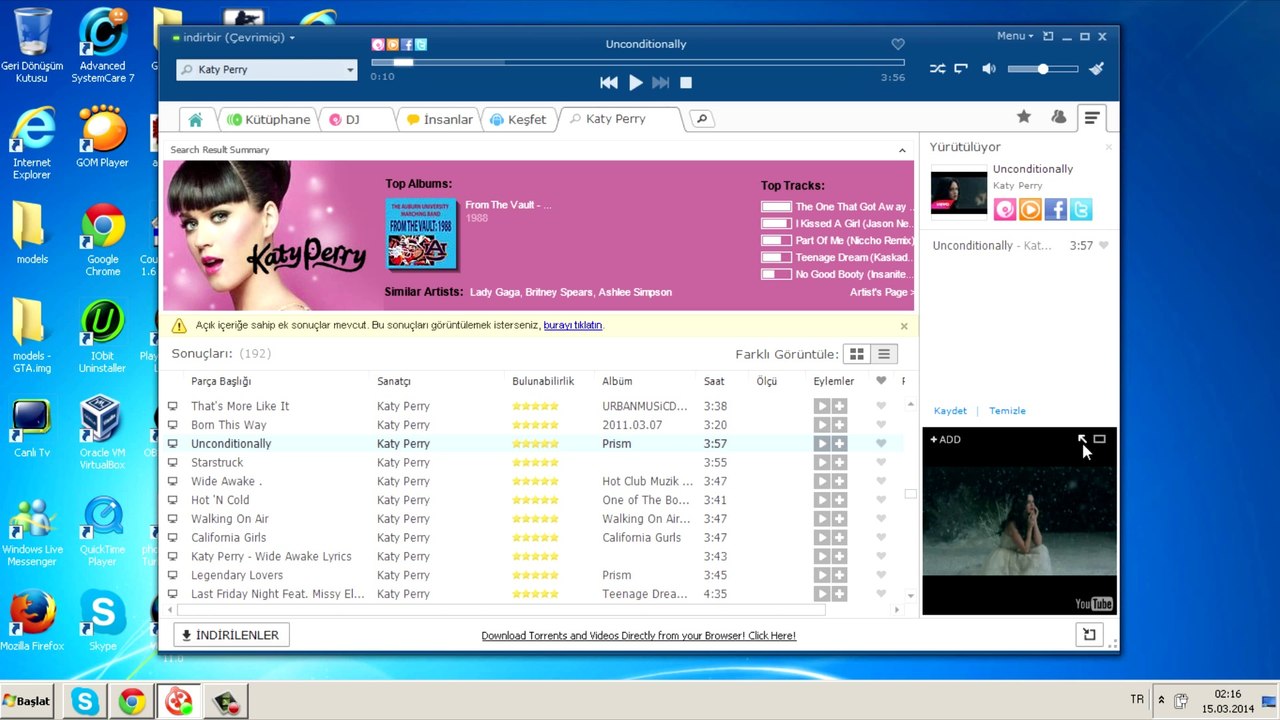Viewport: 1280px width, 720px height.
Task: Open similar artist Lady Gaga
Action: pos(494,292)
